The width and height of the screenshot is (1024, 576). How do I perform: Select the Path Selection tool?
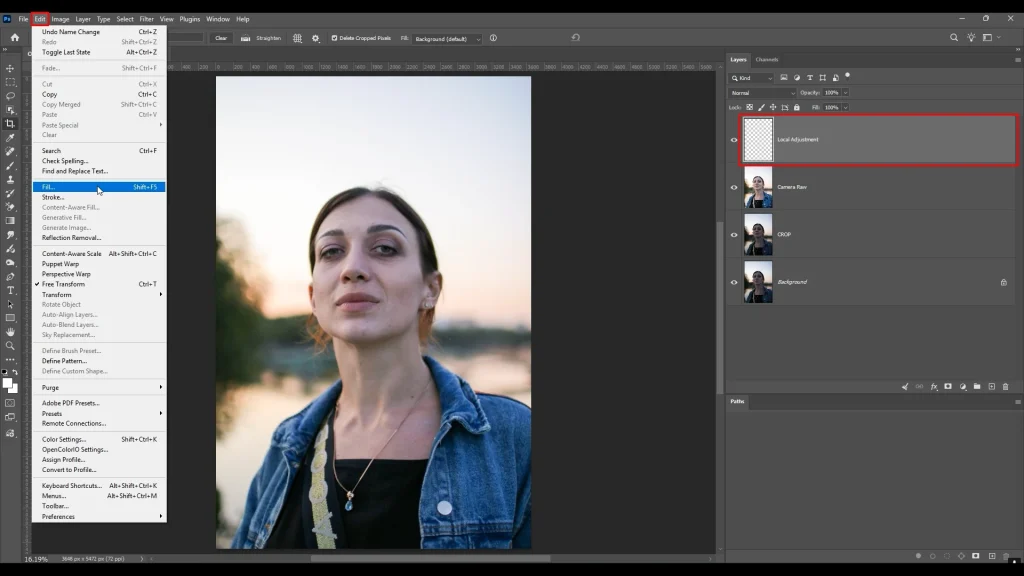[x=10, y=304]
